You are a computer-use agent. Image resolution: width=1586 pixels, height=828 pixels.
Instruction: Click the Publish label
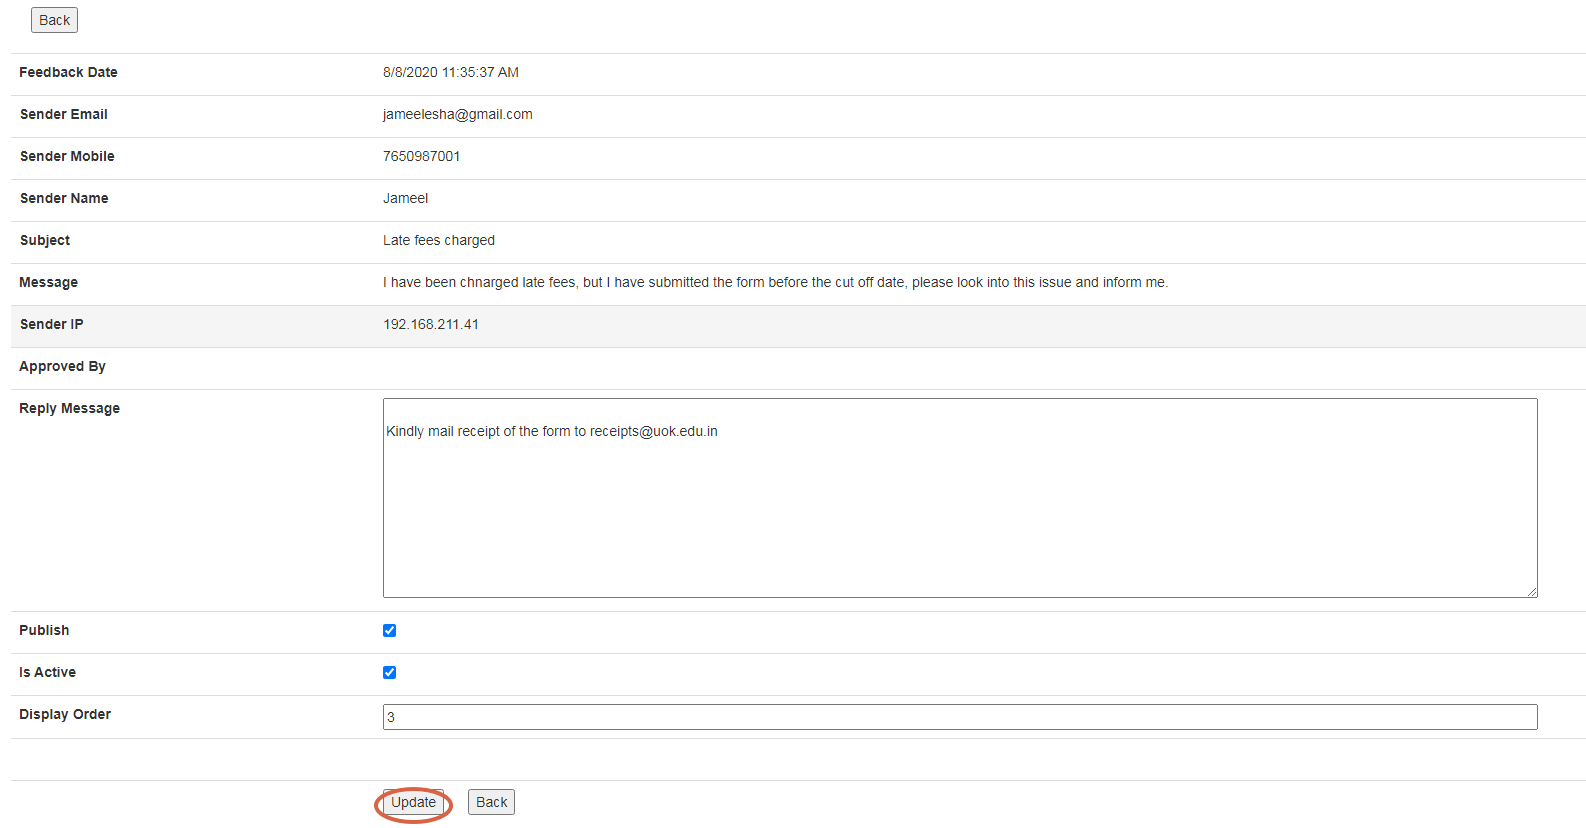(x=44, y=630)
